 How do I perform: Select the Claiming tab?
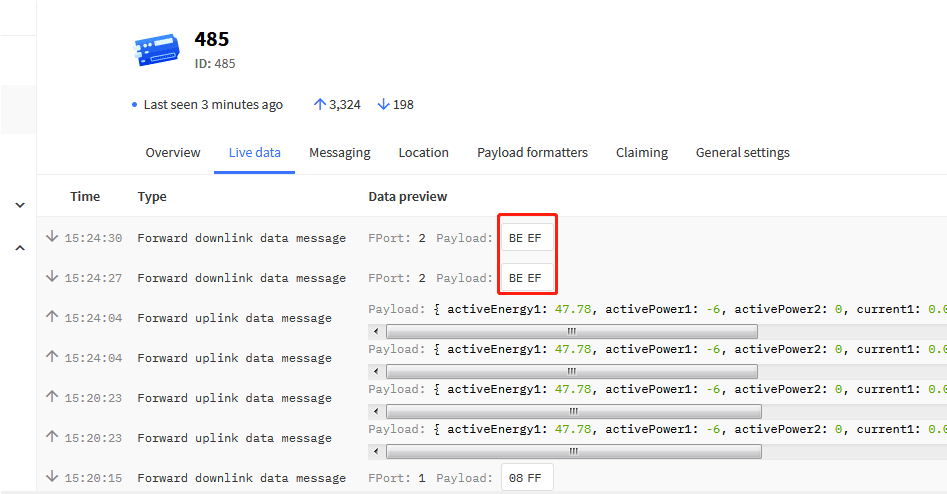(641, 153)
